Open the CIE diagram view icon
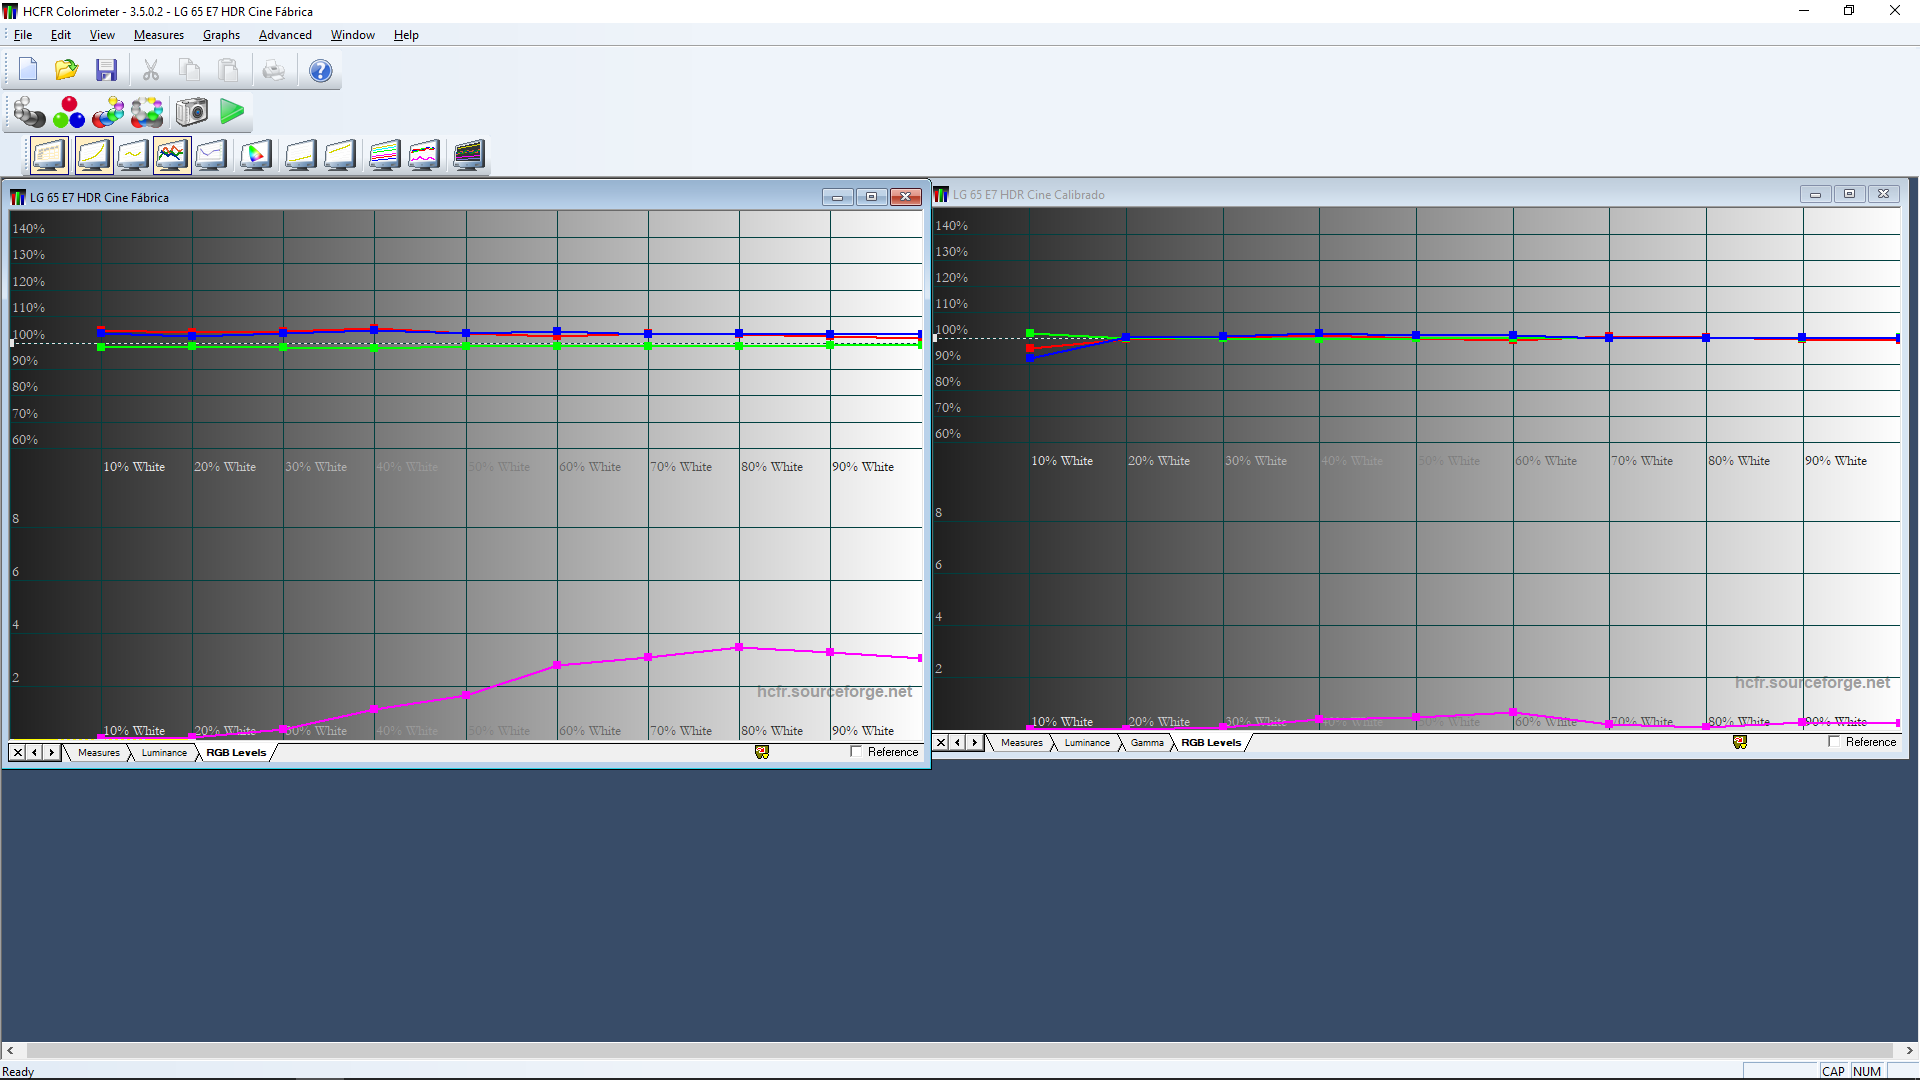Image resolution: width=1920 pixels, height=1080 pixels. [x=255, y=155]
